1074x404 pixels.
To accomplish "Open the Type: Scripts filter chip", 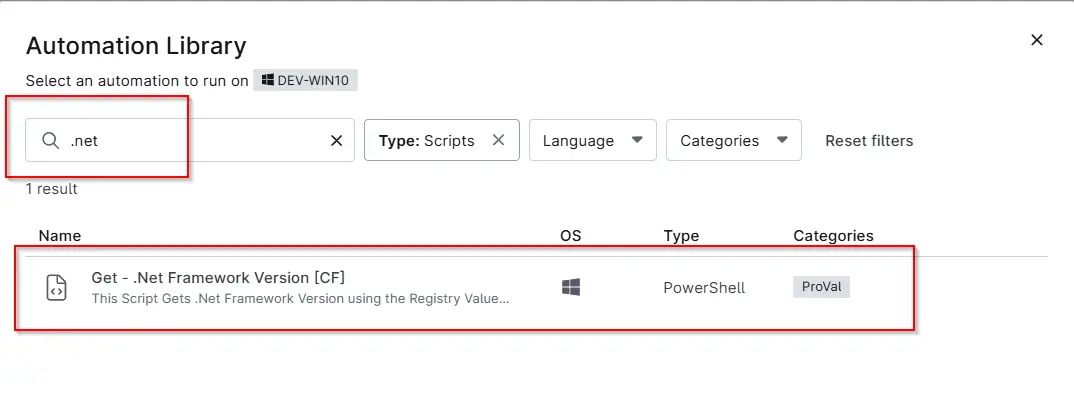I will pos(427,140).
